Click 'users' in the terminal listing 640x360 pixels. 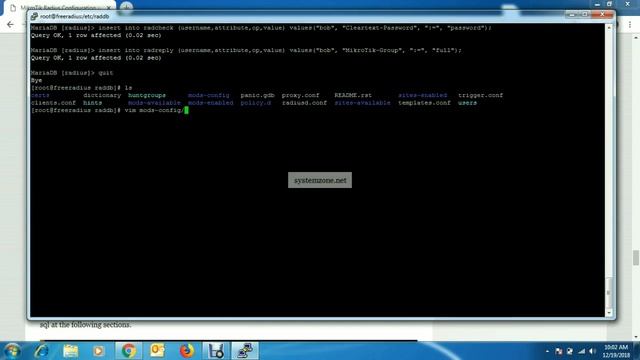coord(467,103)
